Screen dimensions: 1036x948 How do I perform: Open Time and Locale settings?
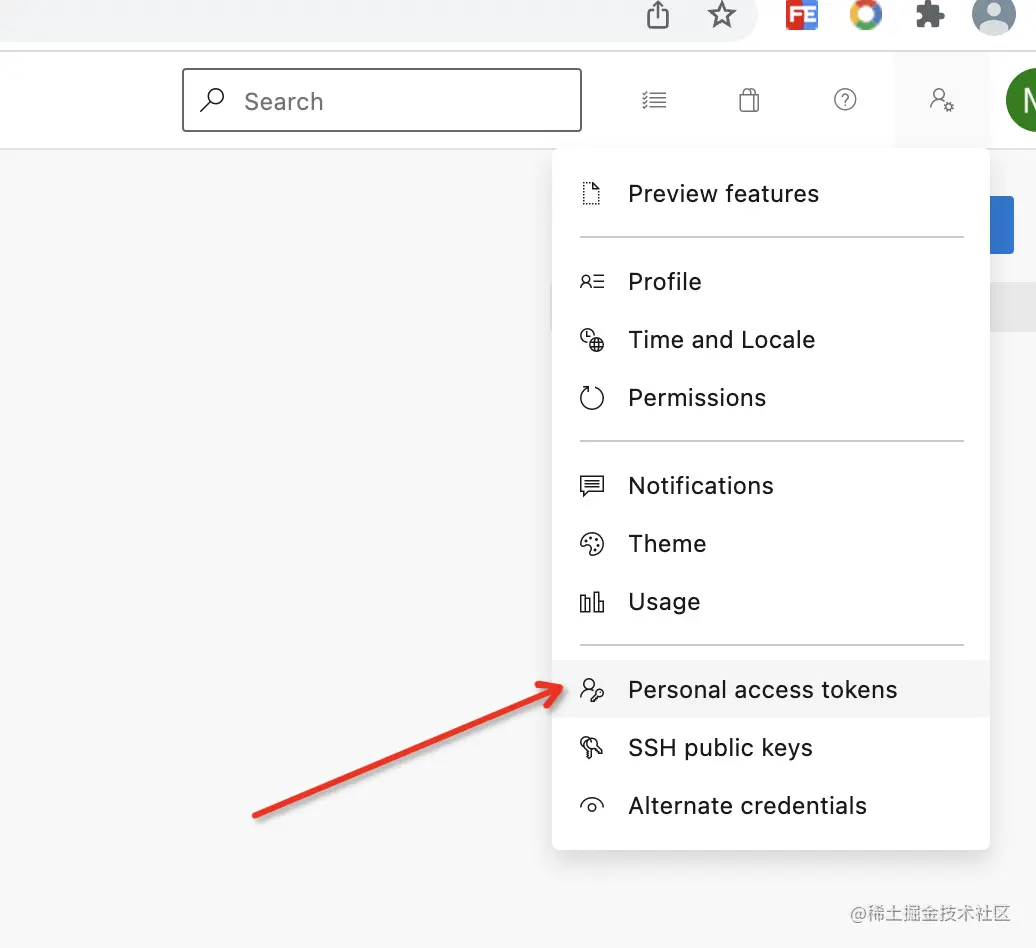pyautogui.click(x=721, y=340)
